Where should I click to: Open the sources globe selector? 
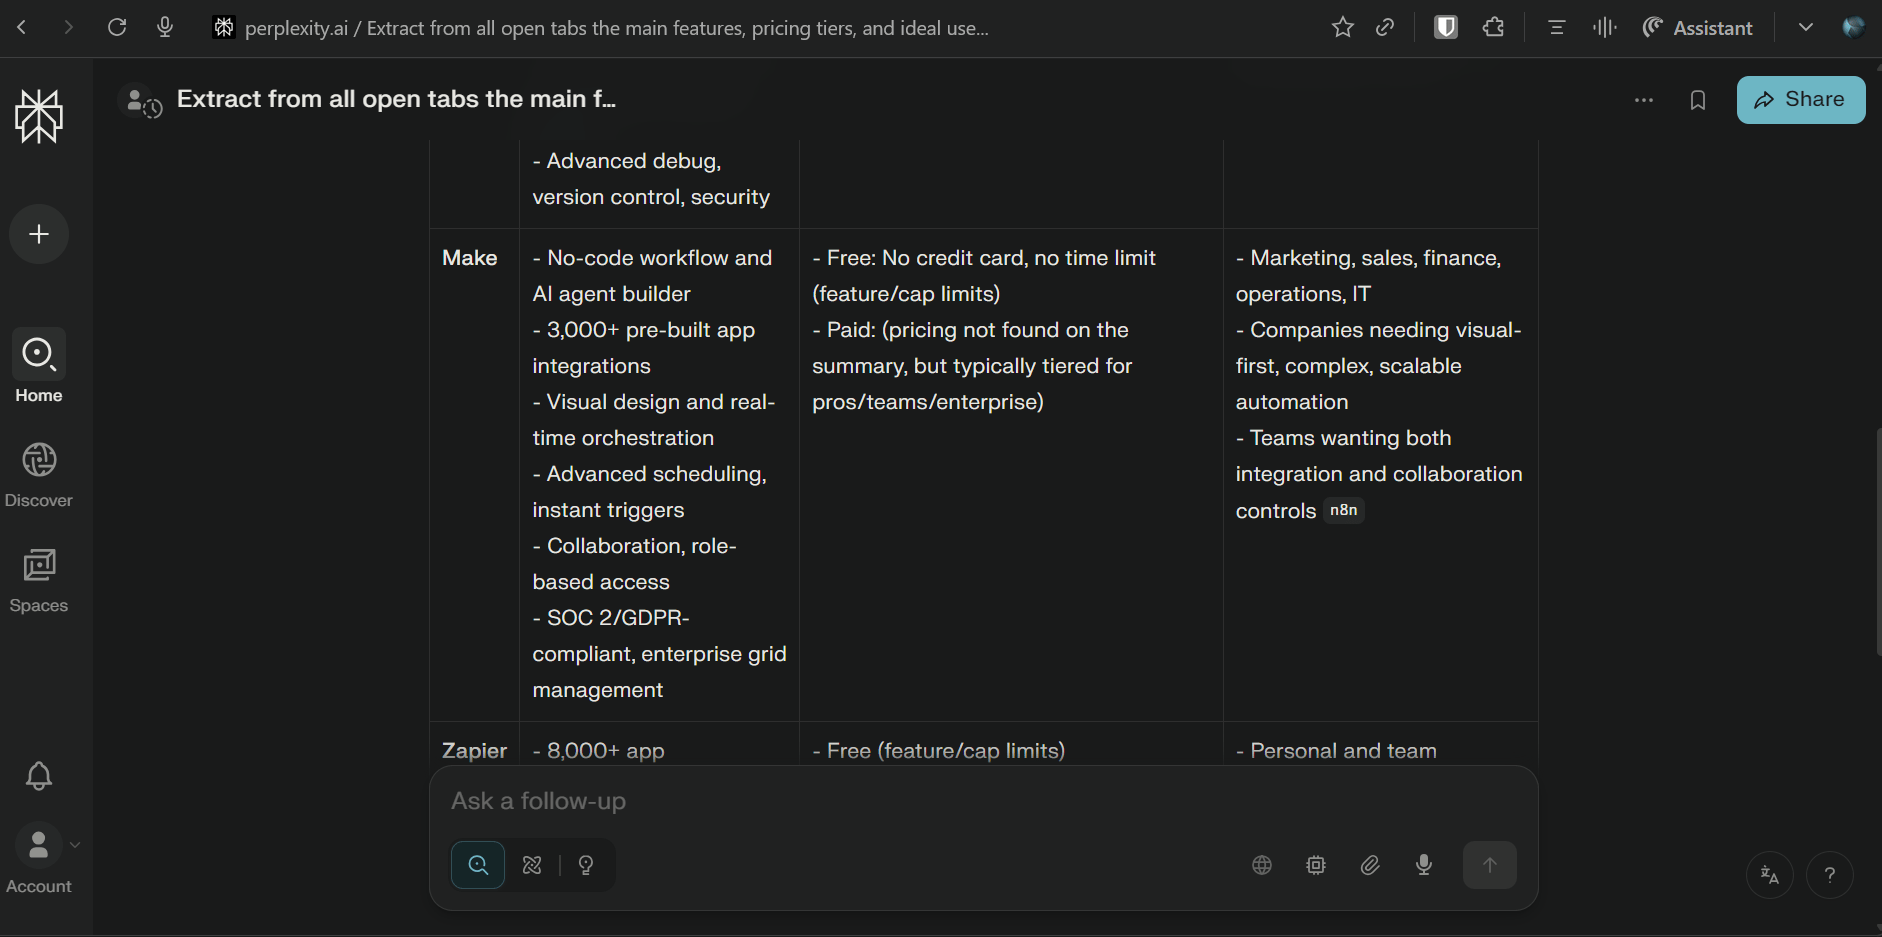[1262, 865]
